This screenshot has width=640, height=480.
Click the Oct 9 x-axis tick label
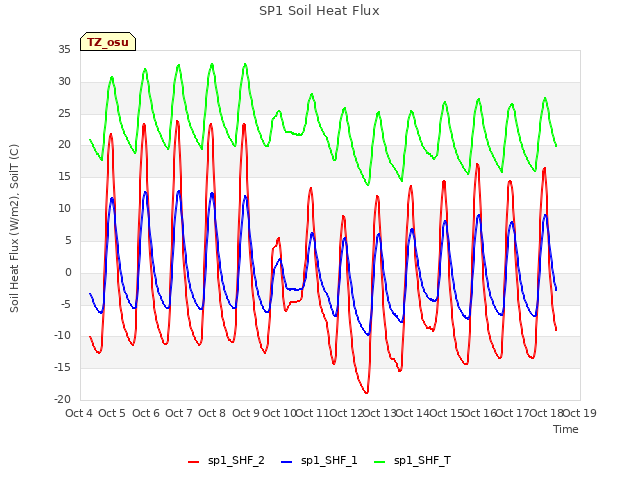[246, 413]
